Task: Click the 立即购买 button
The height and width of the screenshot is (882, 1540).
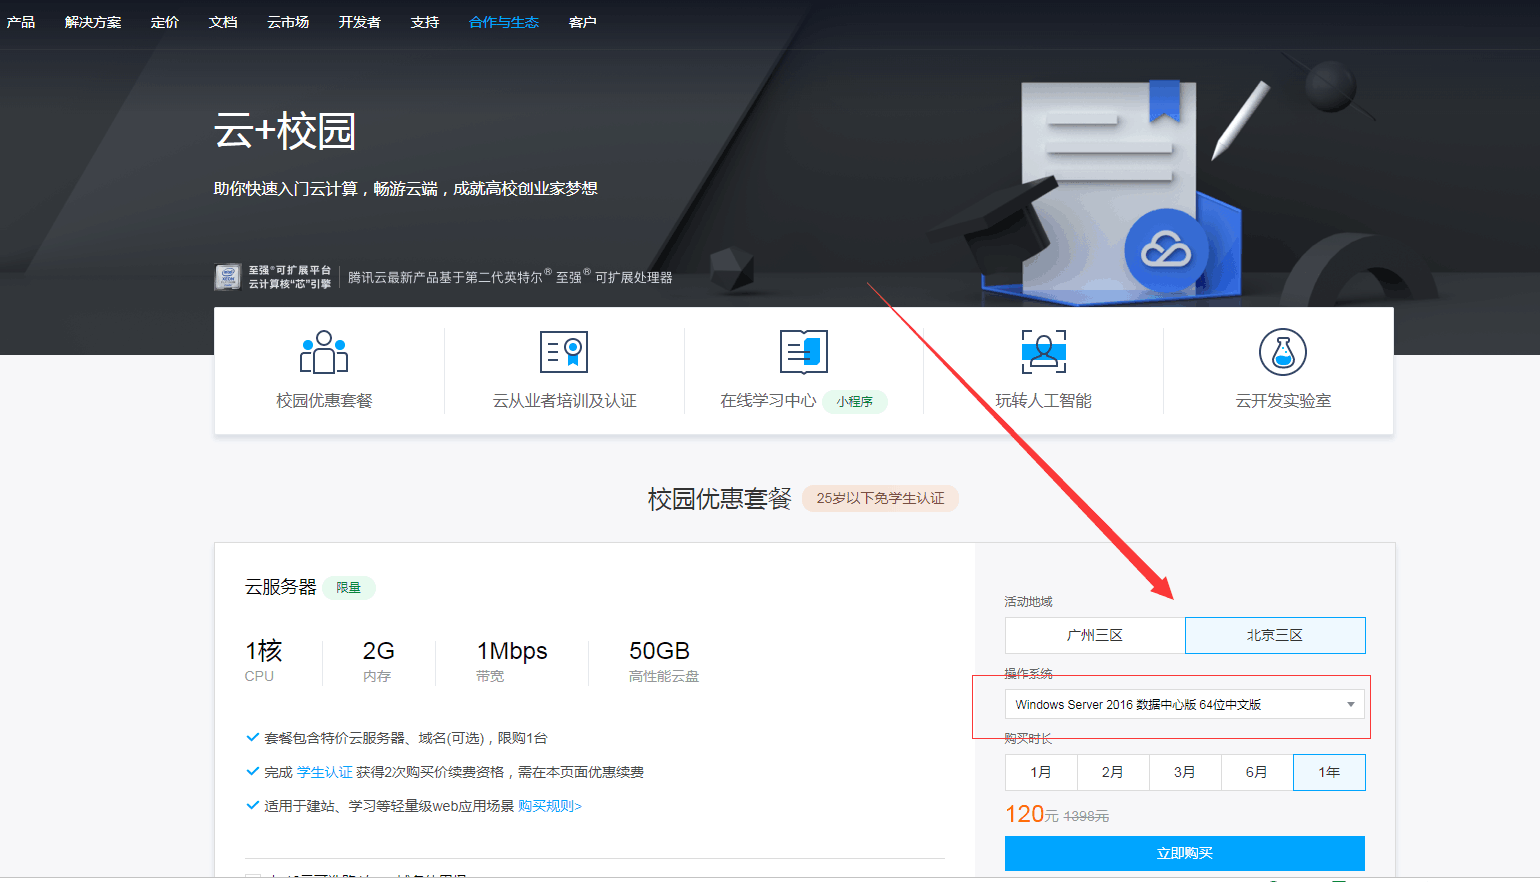Action: pyautogui.click(x=1185, y=853)
